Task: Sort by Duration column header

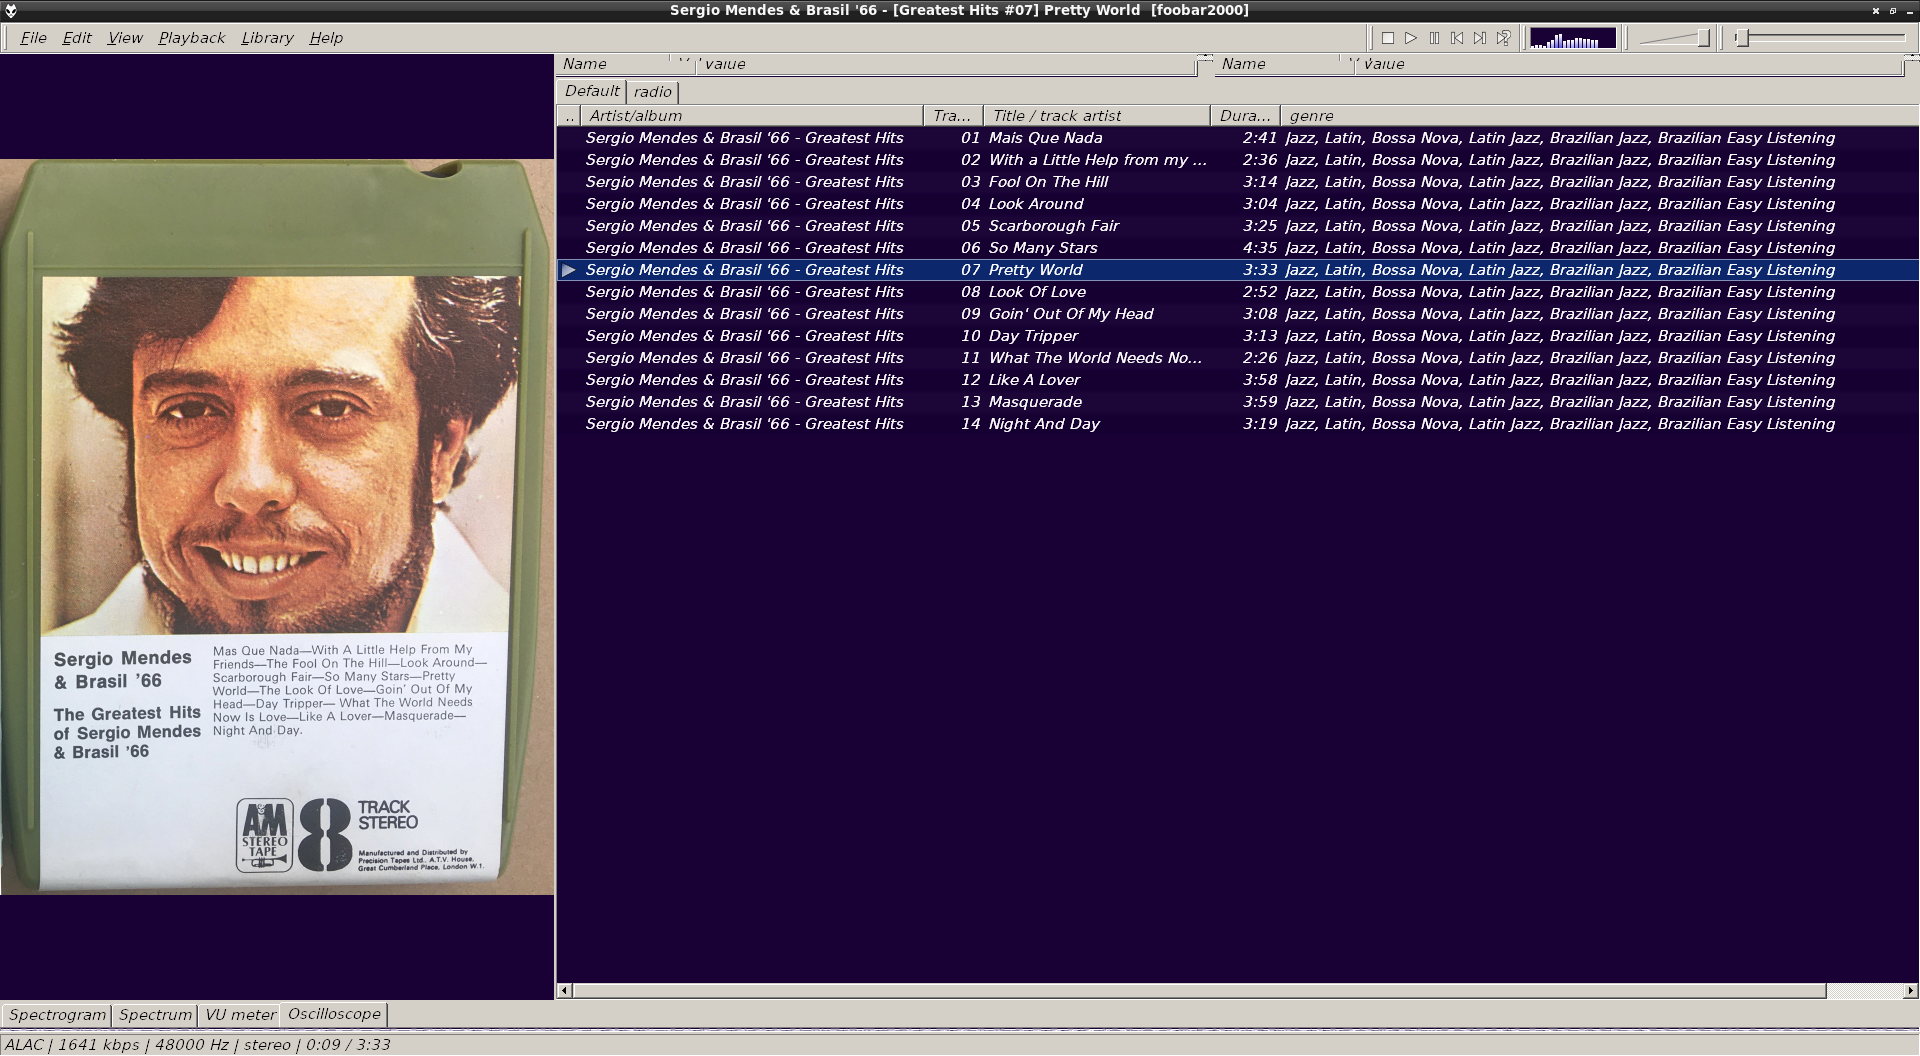Action: [1245, 116]
